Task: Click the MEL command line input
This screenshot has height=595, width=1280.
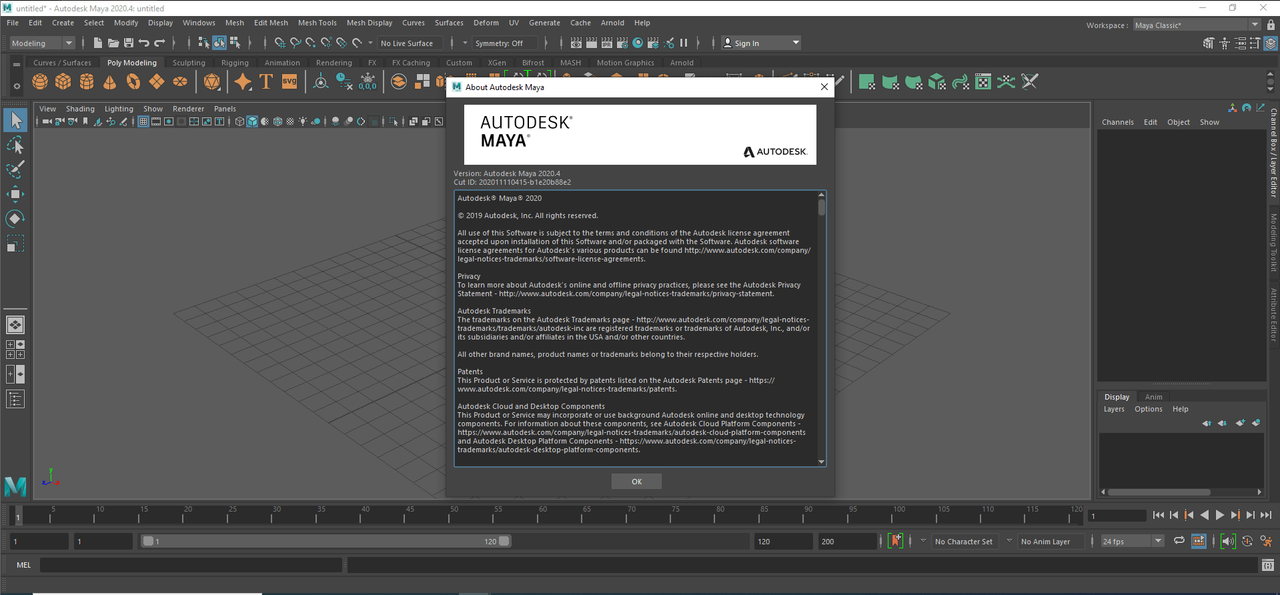Action: coord(190,565)
